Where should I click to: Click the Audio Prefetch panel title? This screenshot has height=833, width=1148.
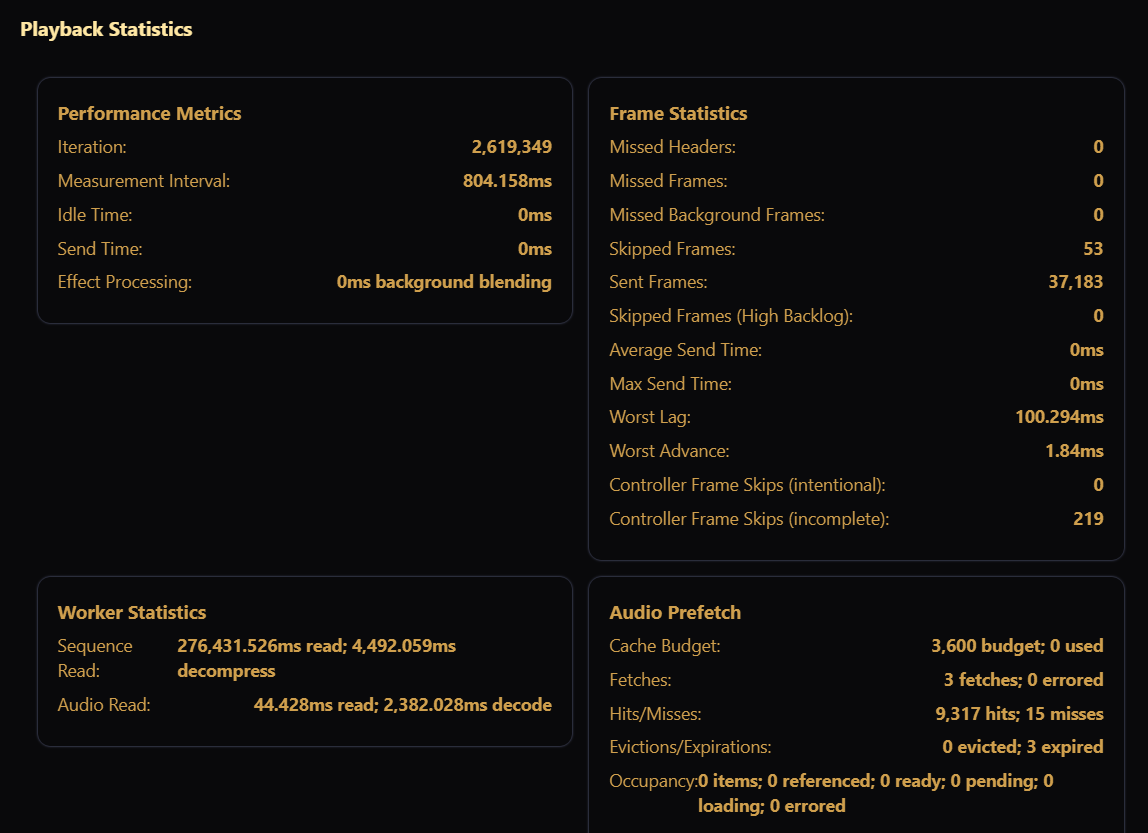pyautogui.click(x=675, y=613)
